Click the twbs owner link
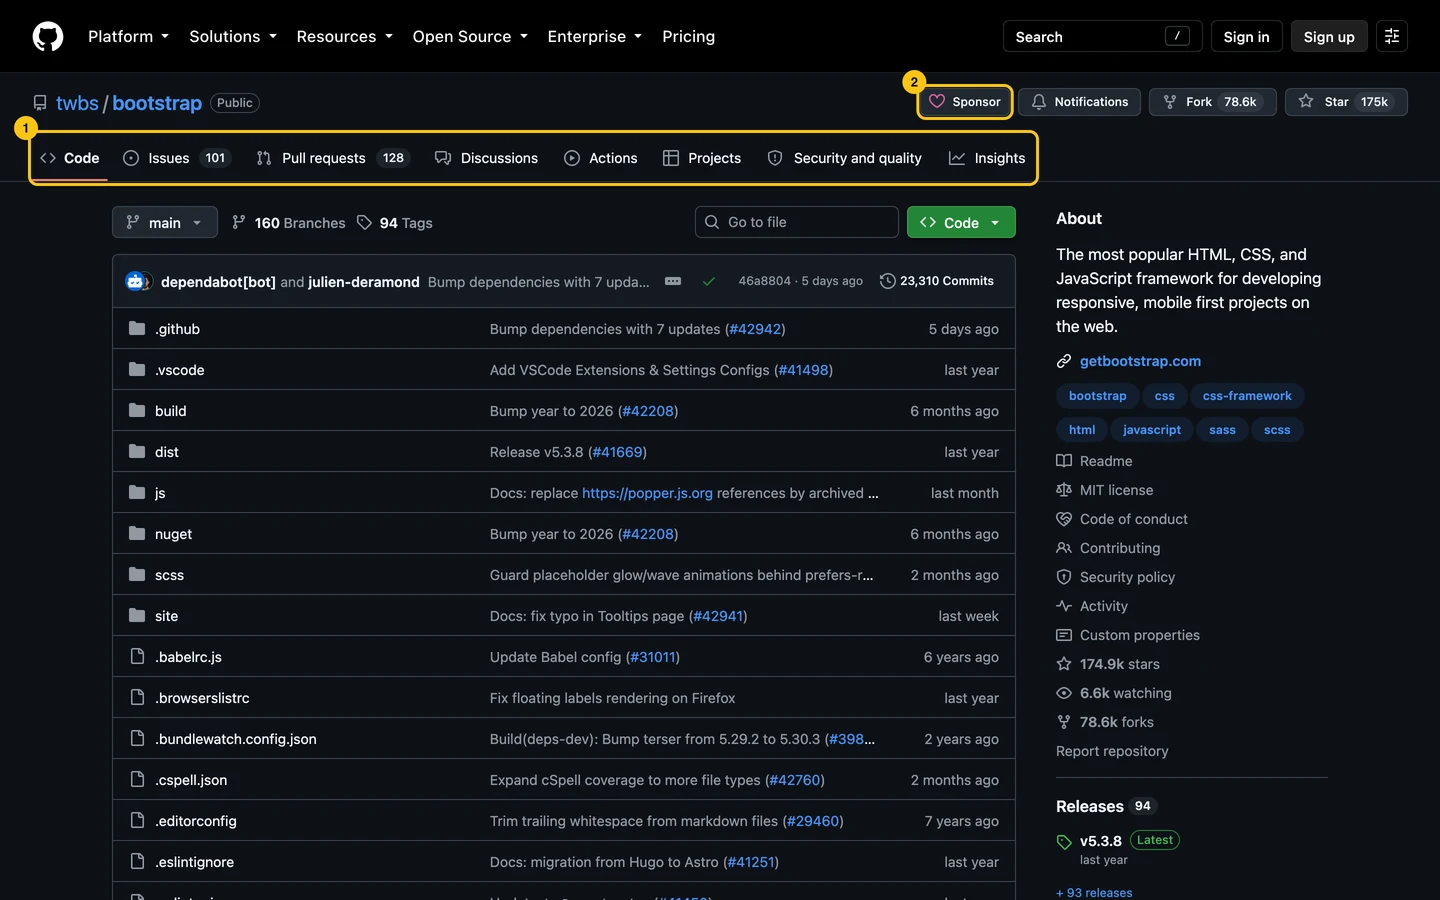Image resolution: width=1440 pixels, height=900 pixels. pos(77,103)
